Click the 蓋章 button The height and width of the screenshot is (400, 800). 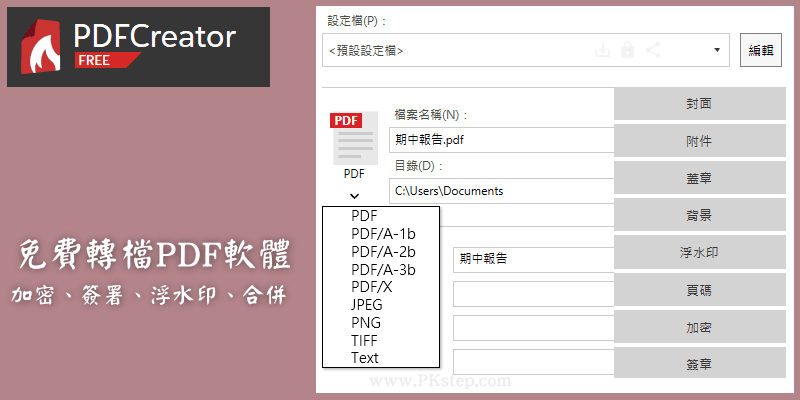(x=699, y=178)
